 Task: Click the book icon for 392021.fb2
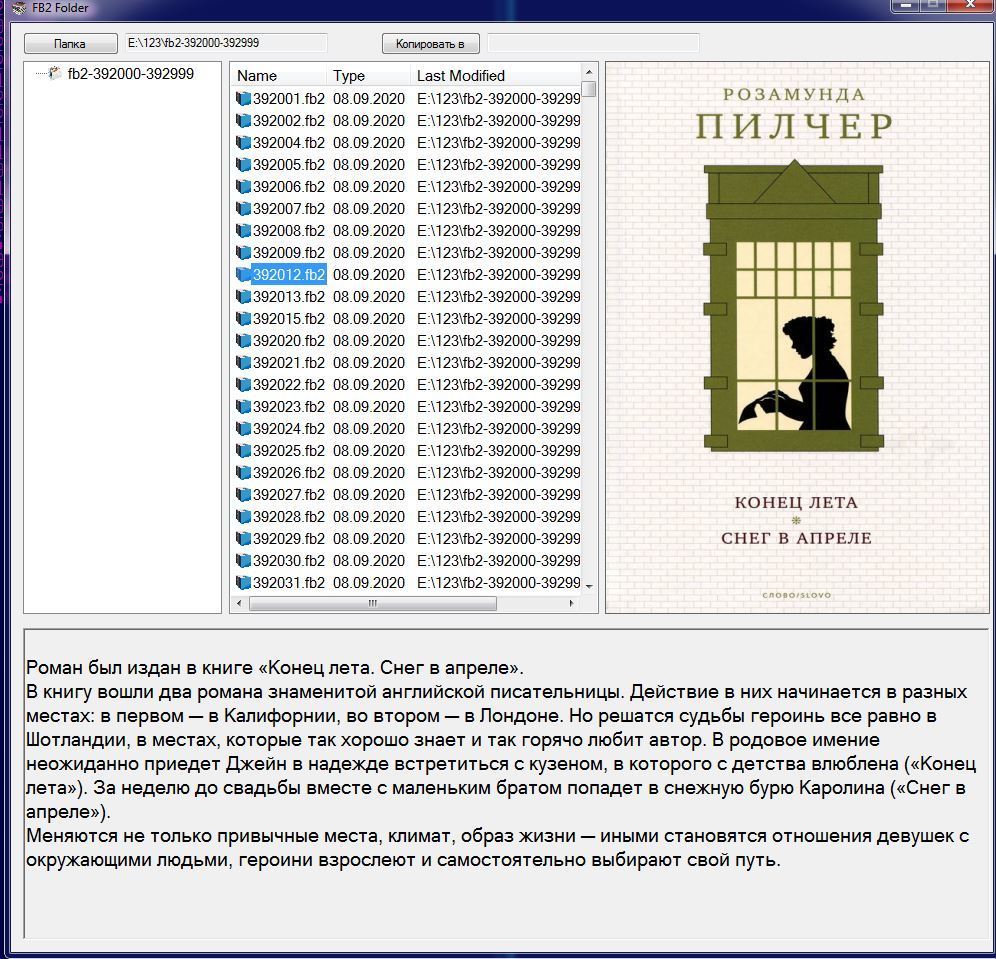pos(243,363)
